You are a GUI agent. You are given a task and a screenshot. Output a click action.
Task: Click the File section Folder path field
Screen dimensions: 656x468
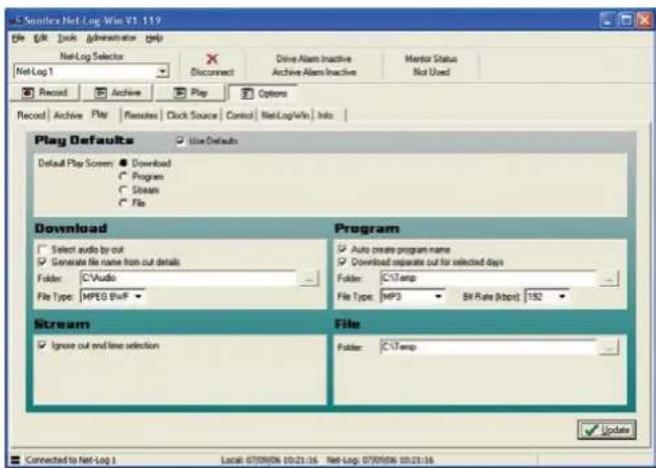488,347
